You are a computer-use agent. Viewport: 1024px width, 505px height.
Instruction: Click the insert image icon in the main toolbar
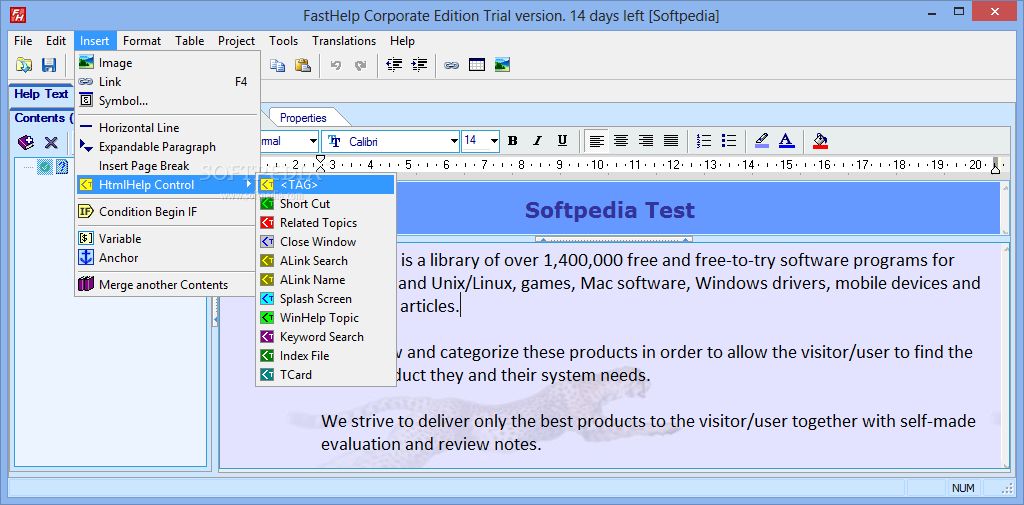point(502,65)
